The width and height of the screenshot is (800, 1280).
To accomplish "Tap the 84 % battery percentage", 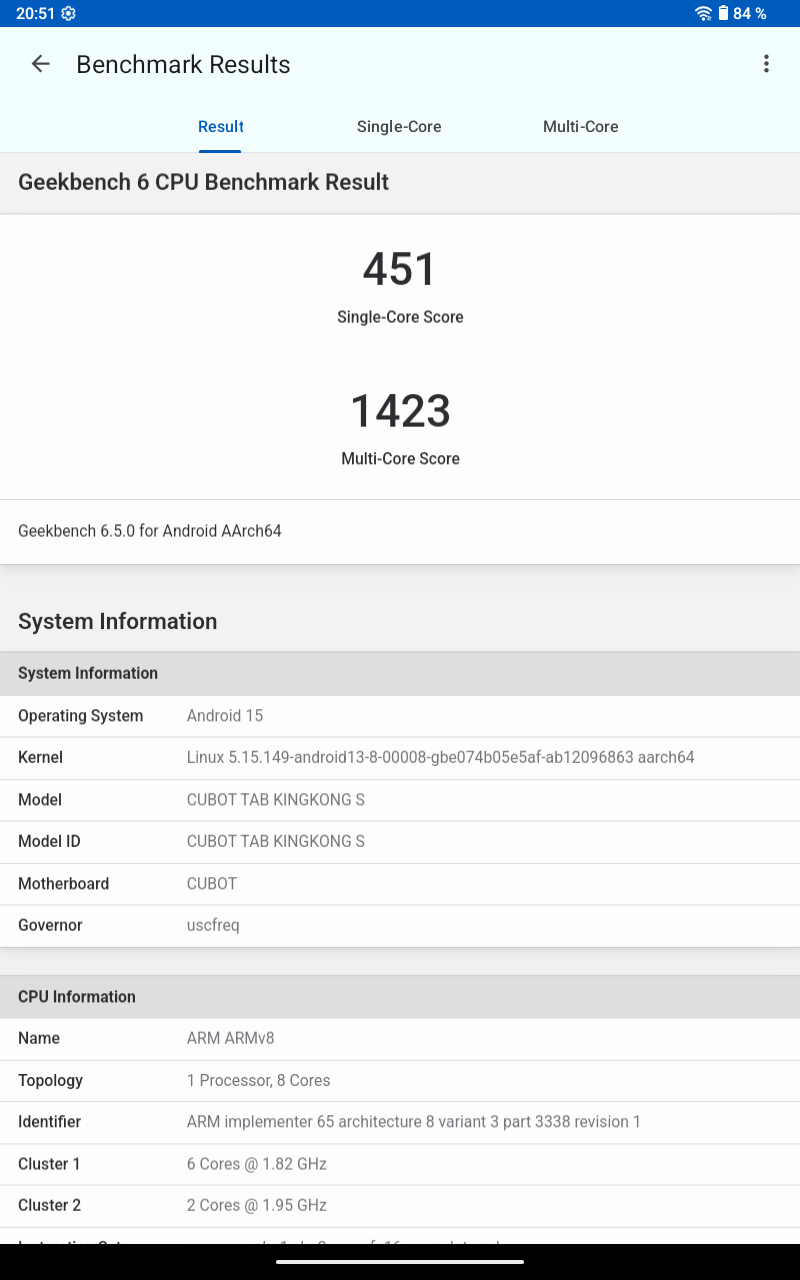I will click(x=750, y=13).
